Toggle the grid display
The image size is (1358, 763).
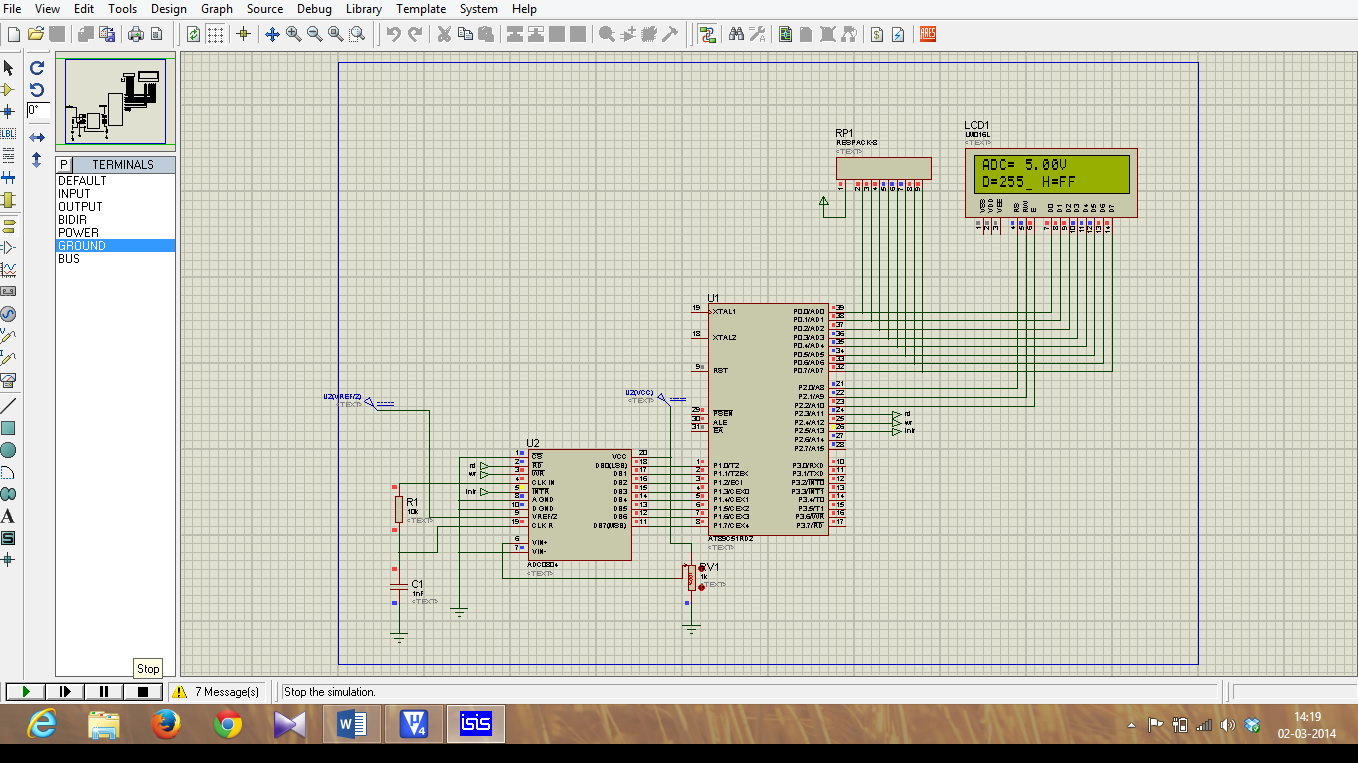[x=215, y=33]
